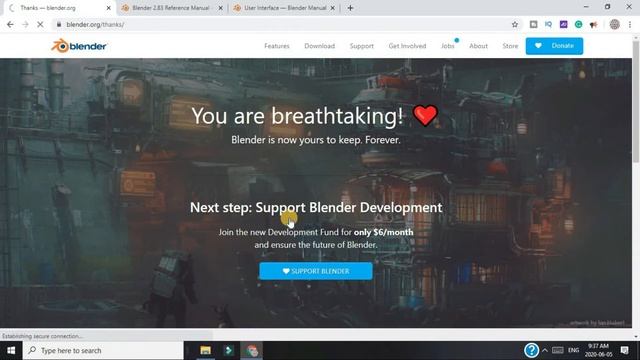Close the User Interface Blender Manual tab

pyautogui.click(x=333, y=8)
